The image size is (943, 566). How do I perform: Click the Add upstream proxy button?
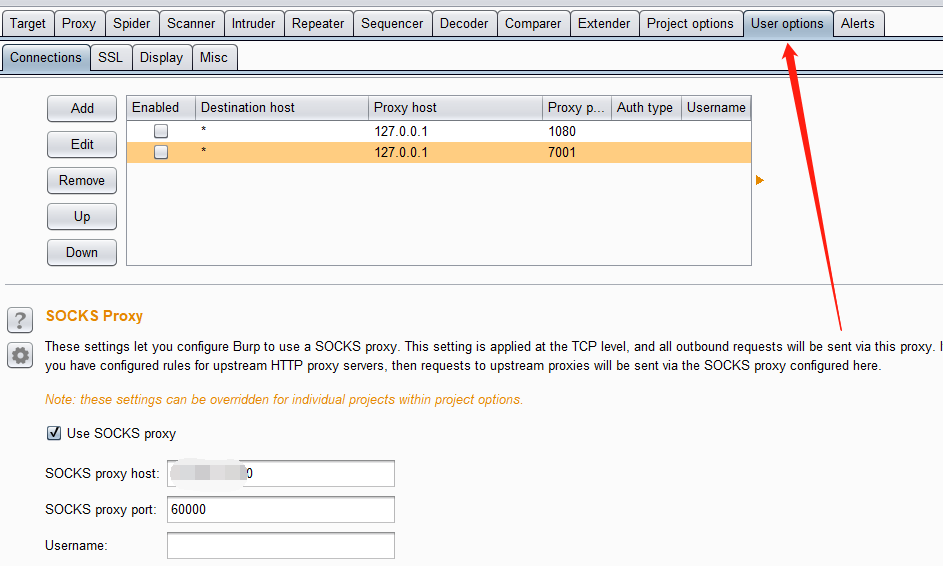point(82,108)
